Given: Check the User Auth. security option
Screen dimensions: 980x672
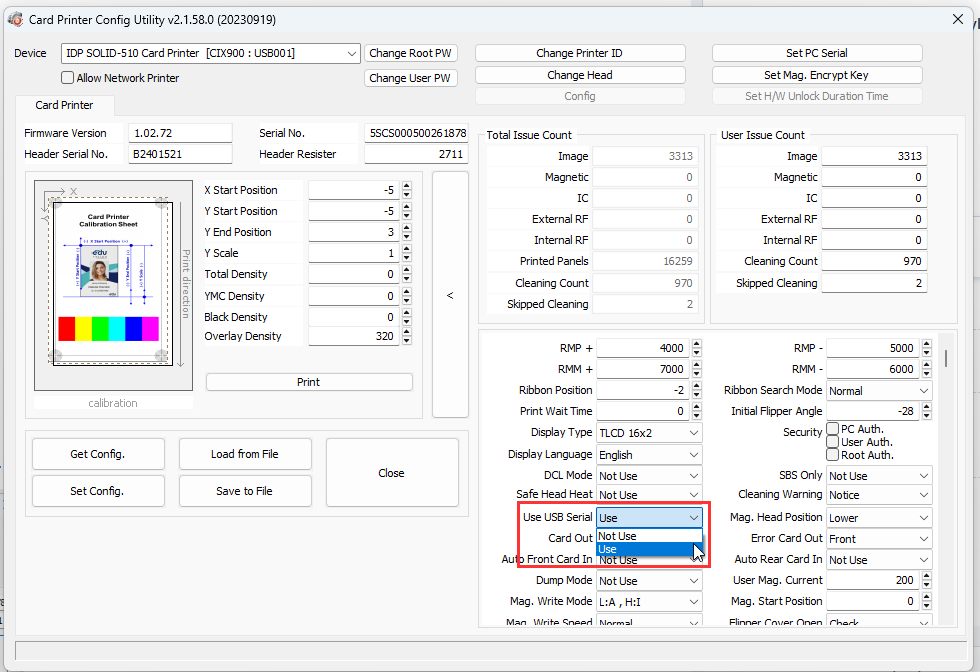Looking at the screenshot, I should tap(832, 442).
